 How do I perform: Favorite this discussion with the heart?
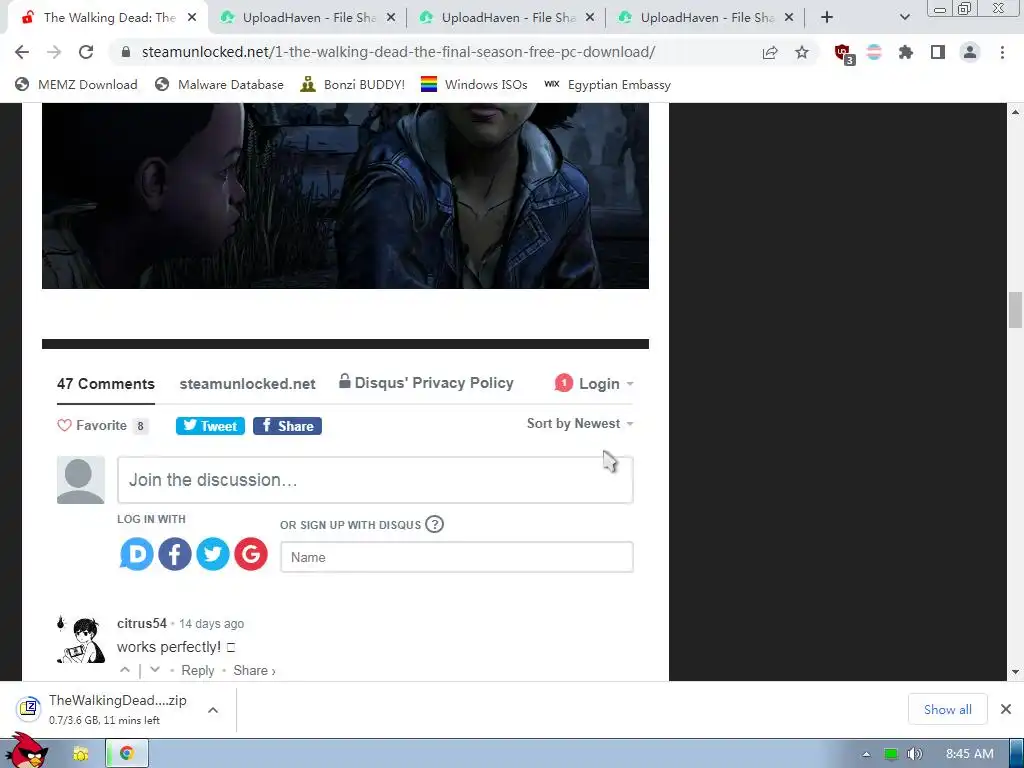[x=103, y=426]
